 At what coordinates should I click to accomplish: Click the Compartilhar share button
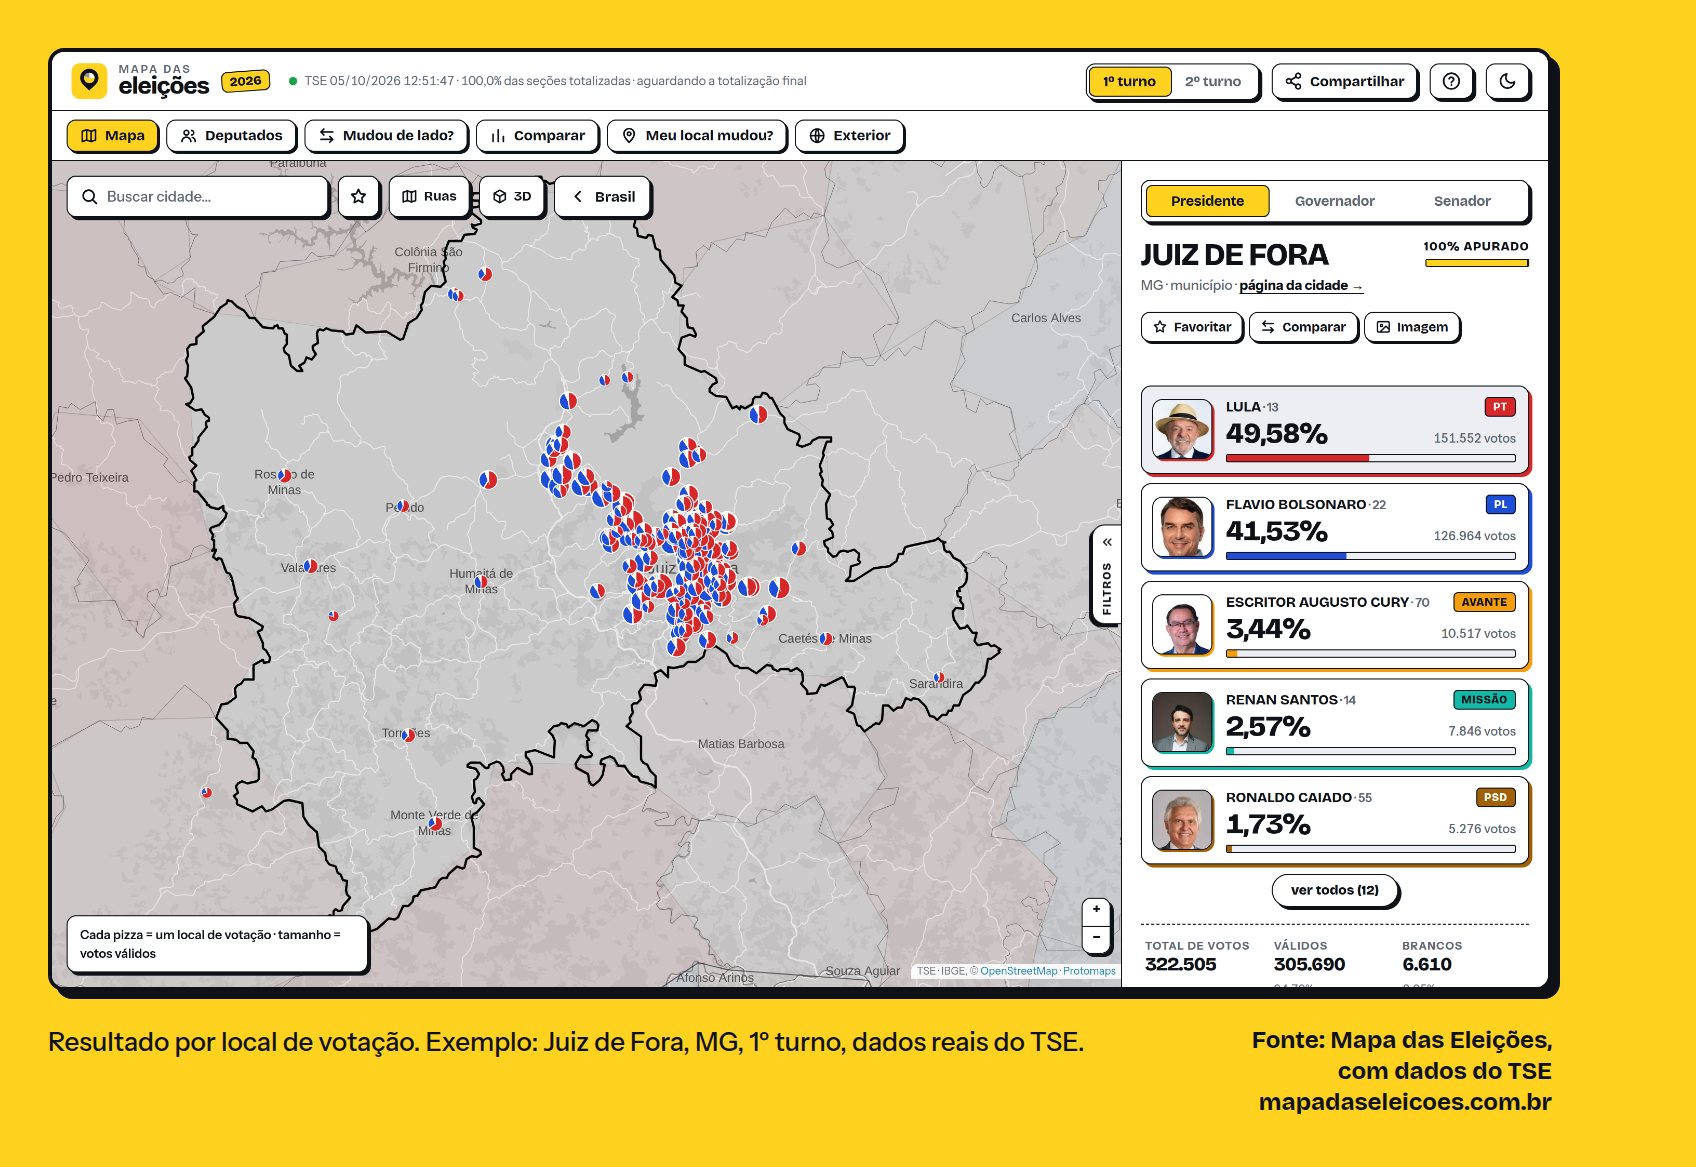[1345, 81]
